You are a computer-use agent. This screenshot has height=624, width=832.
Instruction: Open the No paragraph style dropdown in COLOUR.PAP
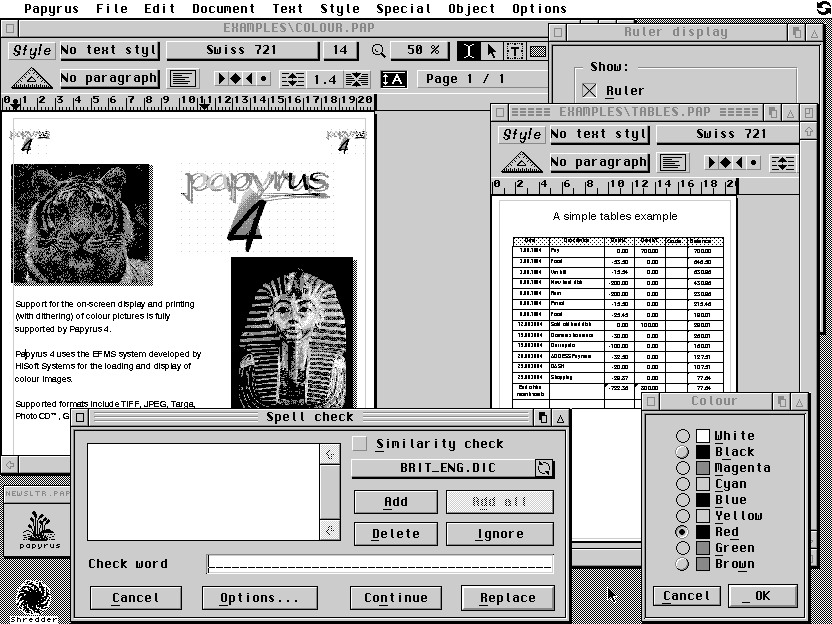[109, 79]
